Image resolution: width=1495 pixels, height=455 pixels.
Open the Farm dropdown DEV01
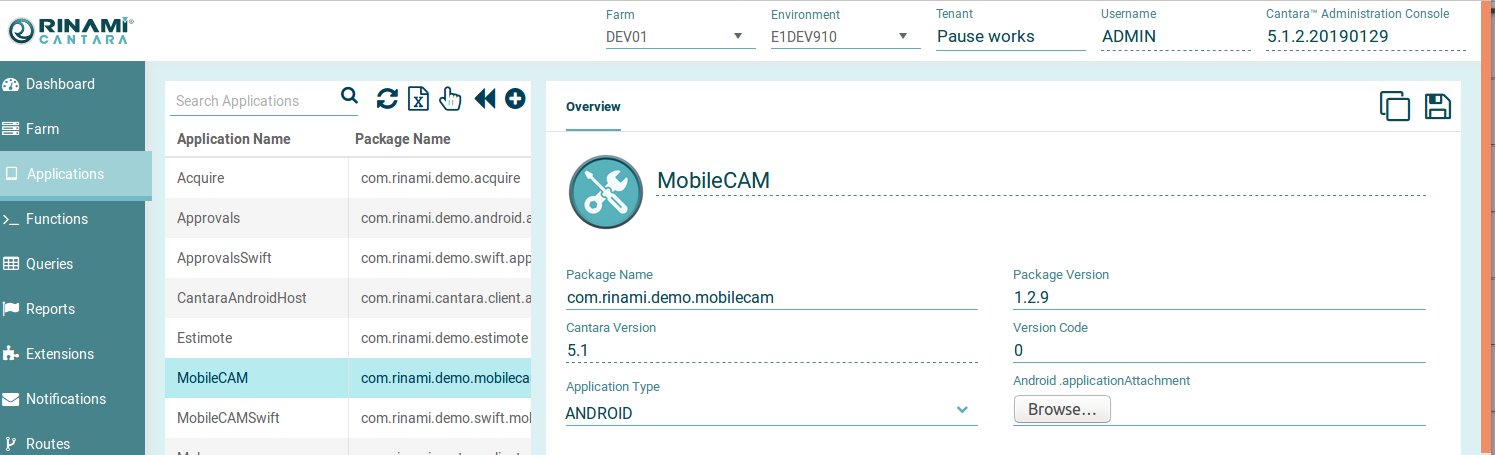[x=680, y=37]
